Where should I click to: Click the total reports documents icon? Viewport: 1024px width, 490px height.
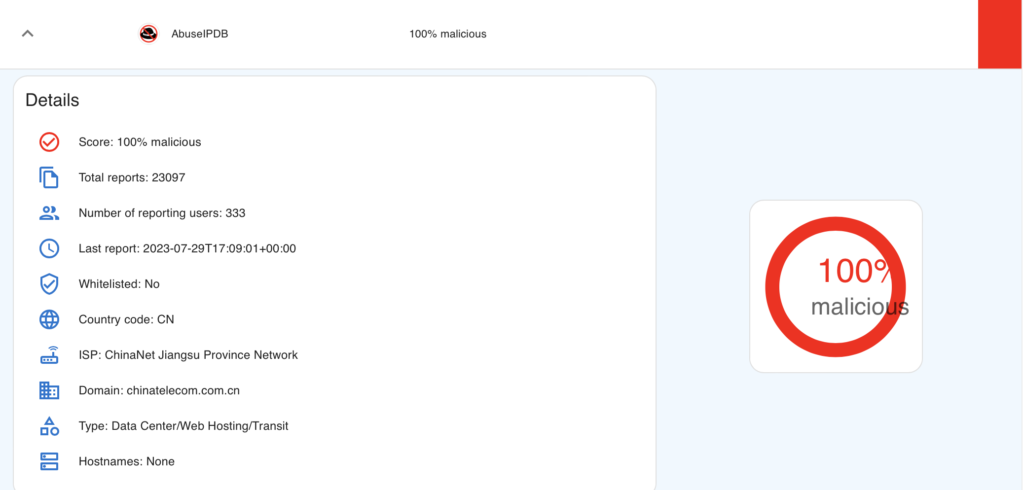click(x=49, y=178)
